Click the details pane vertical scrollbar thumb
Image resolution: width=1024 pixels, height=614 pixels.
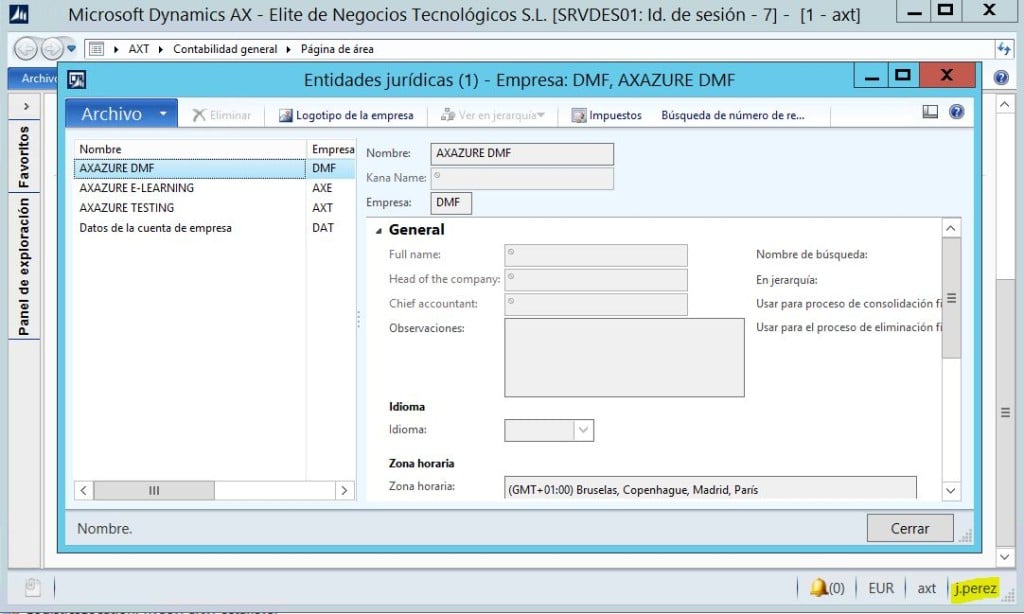pyautogui.click(x=951, y=298)
